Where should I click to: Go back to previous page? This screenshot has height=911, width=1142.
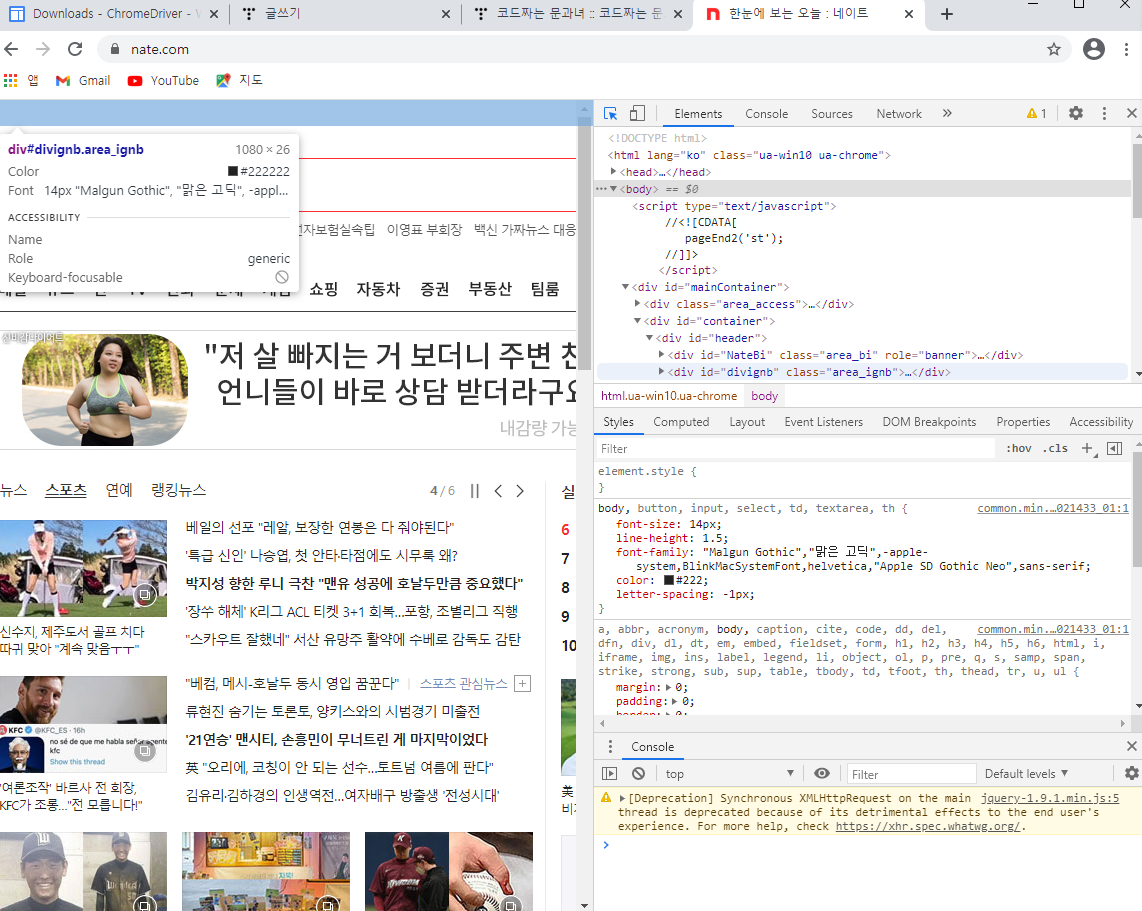tap(12, 50)
